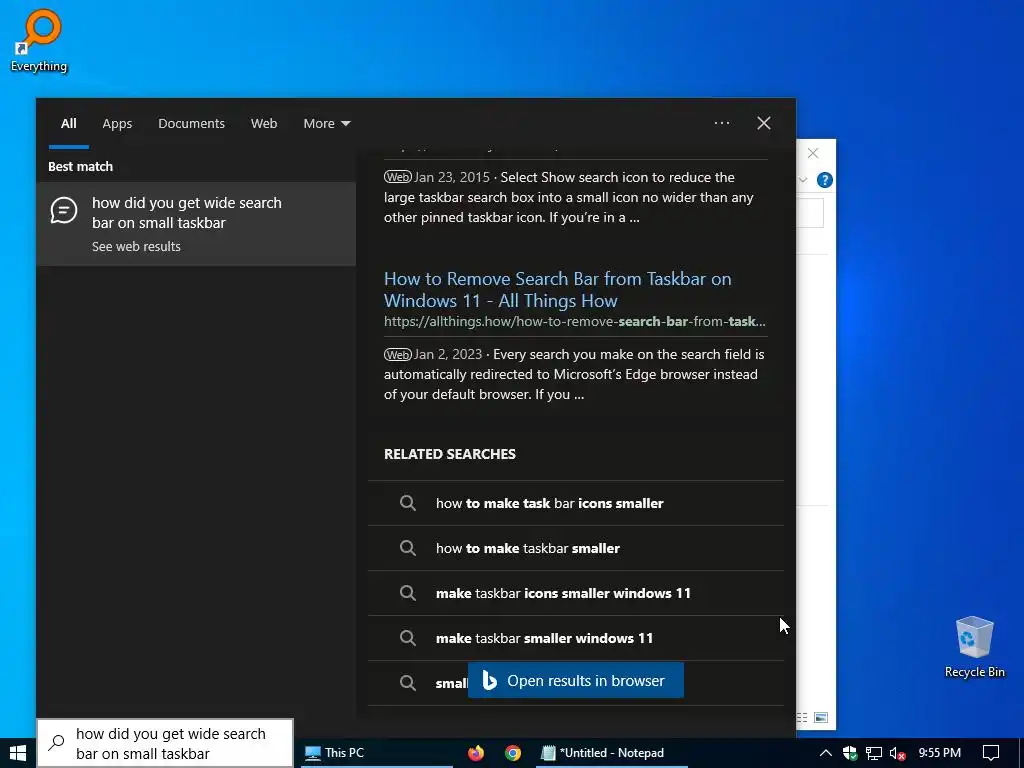This screenshot has width=1024, height=768.
Task: Search 'make taskbar icons smaller windows 11'
Action: pyautogui.click(x=575, y=594)
